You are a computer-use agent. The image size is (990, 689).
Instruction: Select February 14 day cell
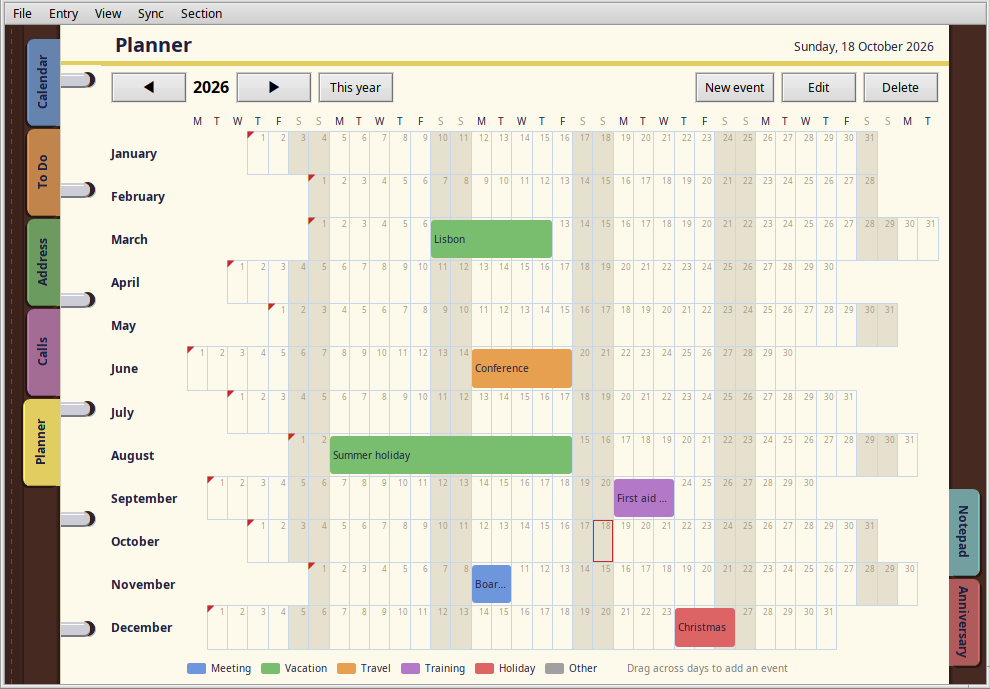[x=583, y=196]
